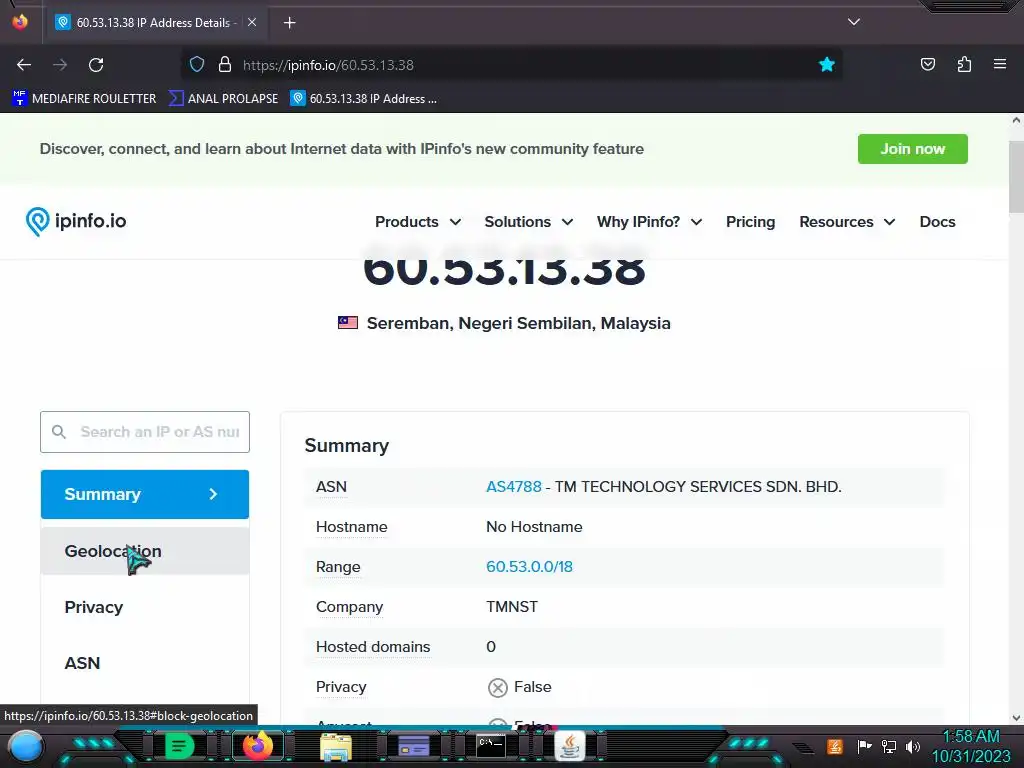1024x768 pixels.
Task: Open the extensions puzzle icon
Action: coord(964,64)
